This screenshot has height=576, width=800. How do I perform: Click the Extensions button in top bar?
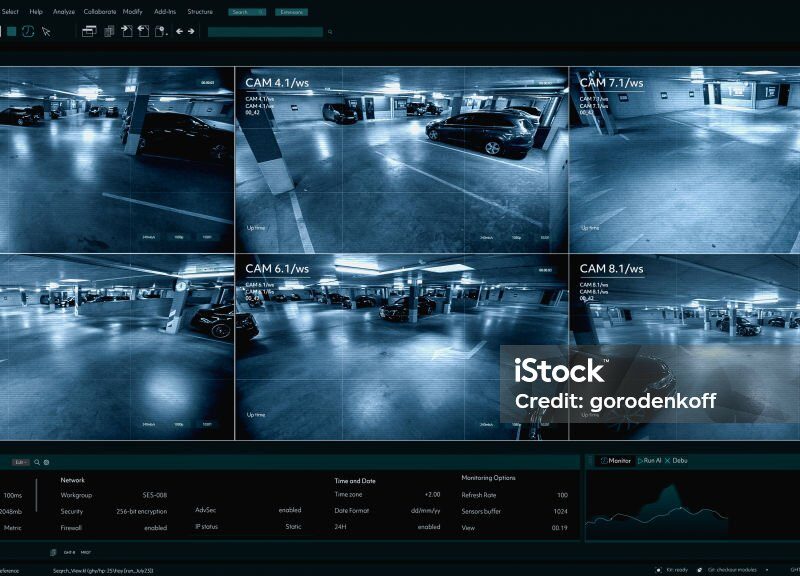[292, 12]
